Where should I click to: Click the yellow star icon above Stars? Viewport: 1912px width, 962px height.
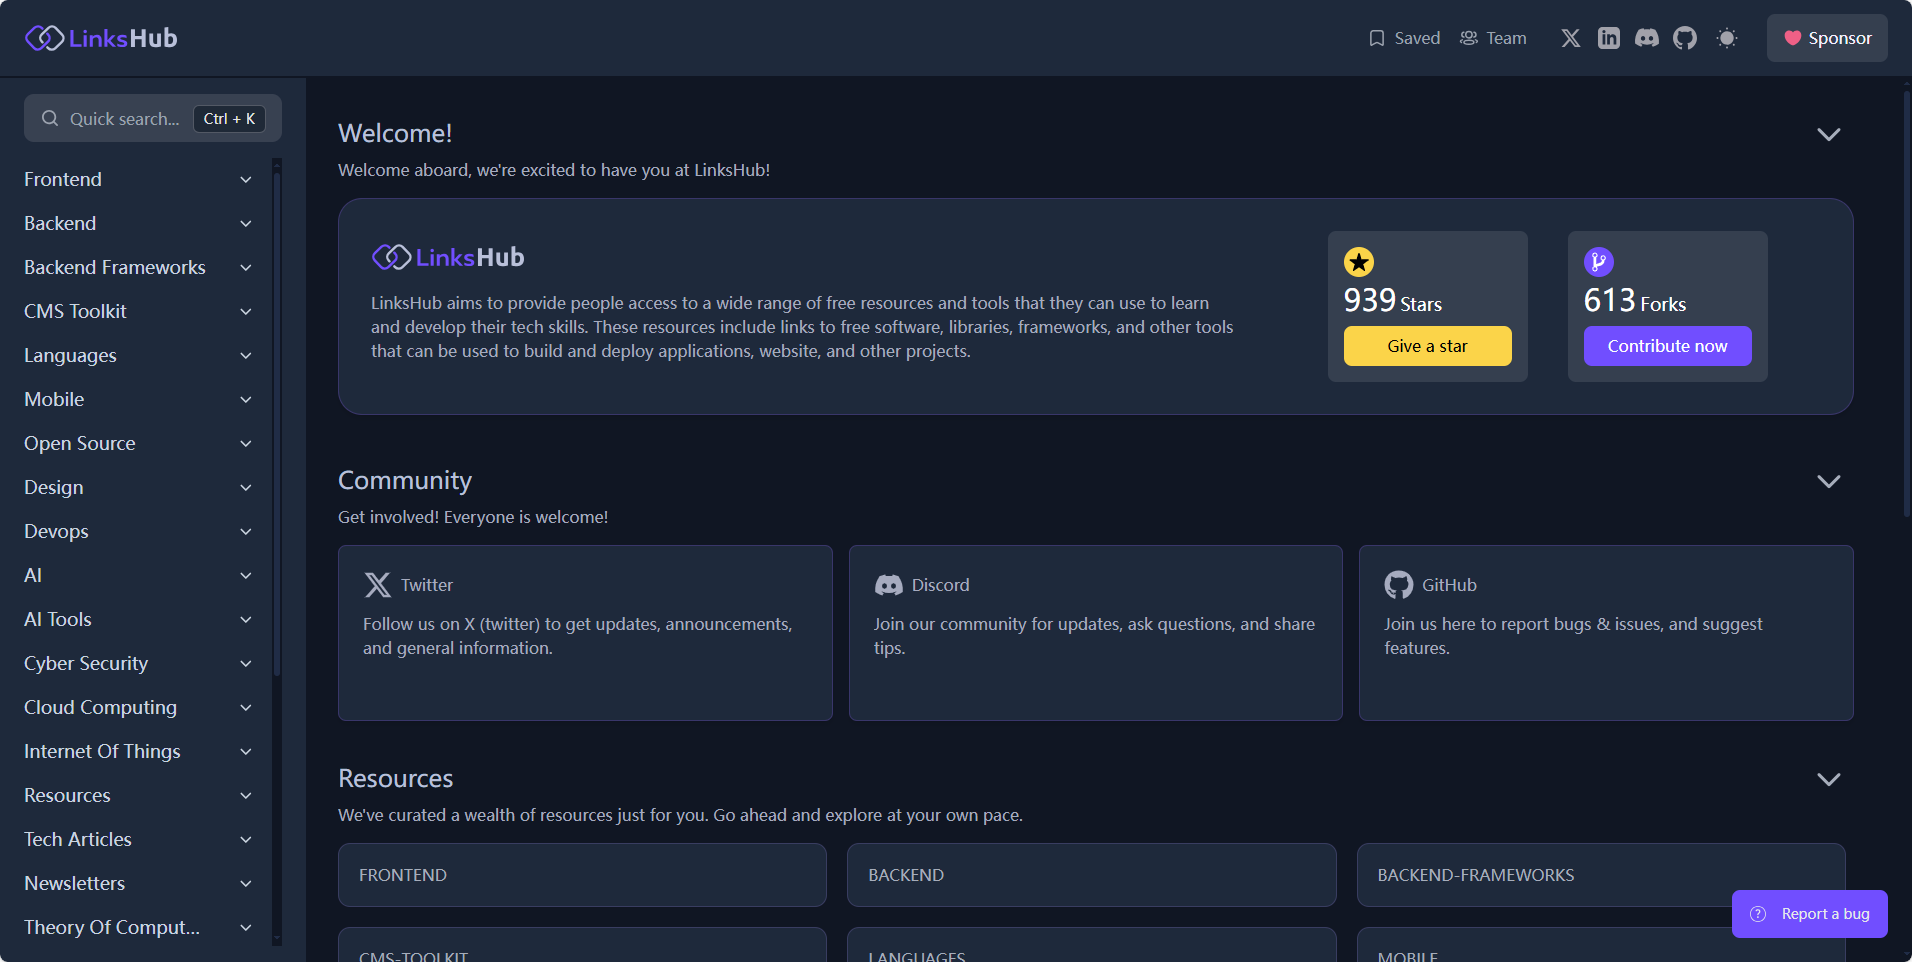1358,262
